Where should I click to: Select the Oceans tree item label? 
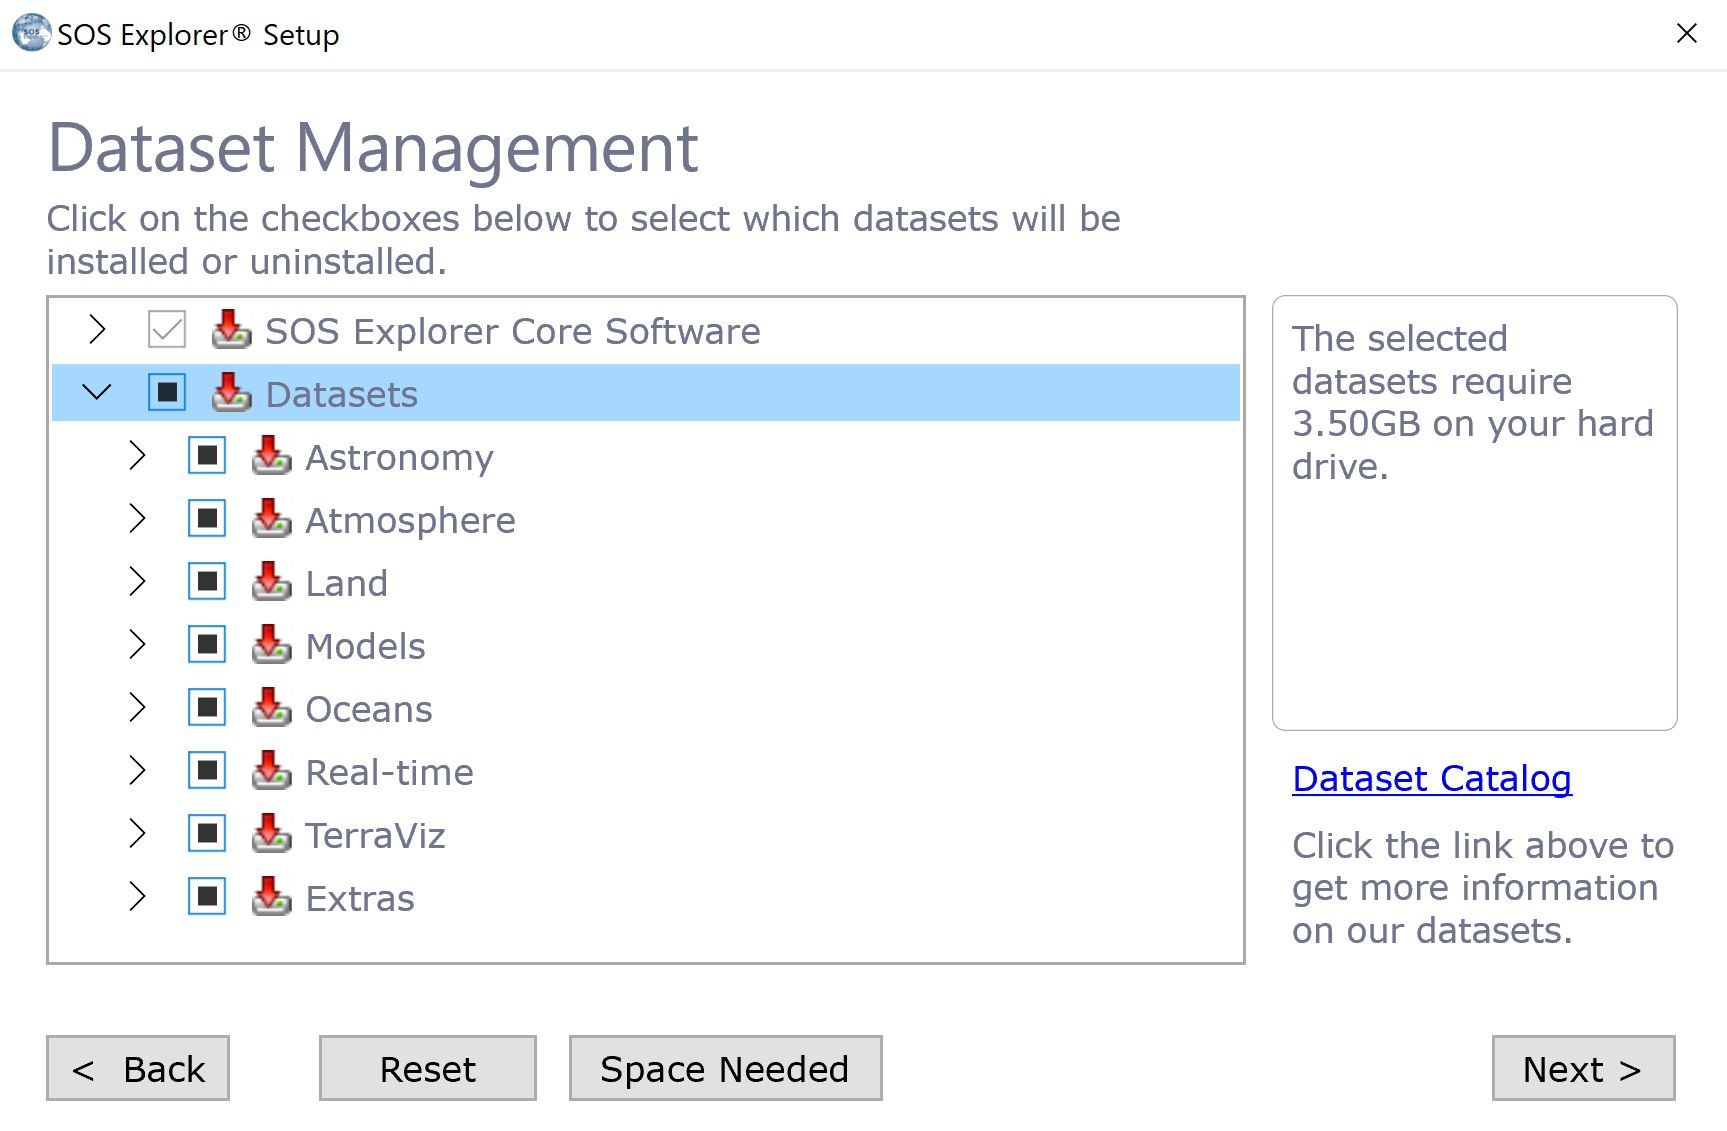(369, 709)
